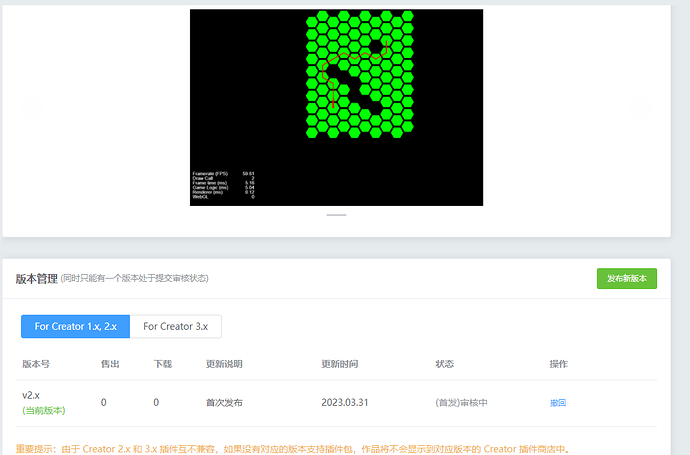The image size is (690, 455).
Task: Open the hexagon grid preview screenshot
Action: tap(336, 107)
